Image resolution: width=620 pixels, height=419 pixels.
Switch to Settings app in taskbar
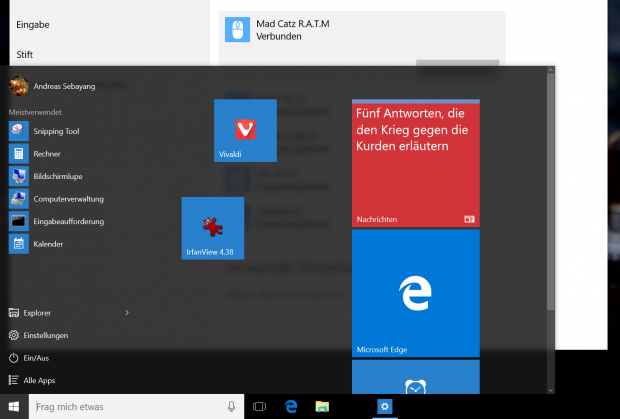(385, 406)
